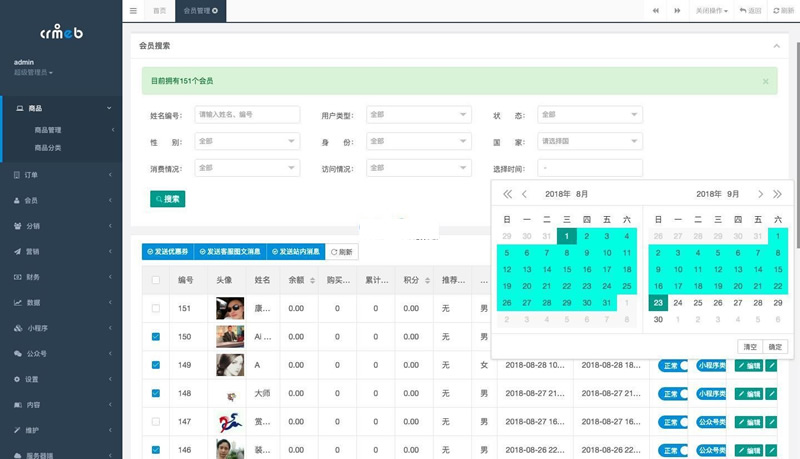Go to next month in date picker
800x459 pixels.
pos(761,194)
